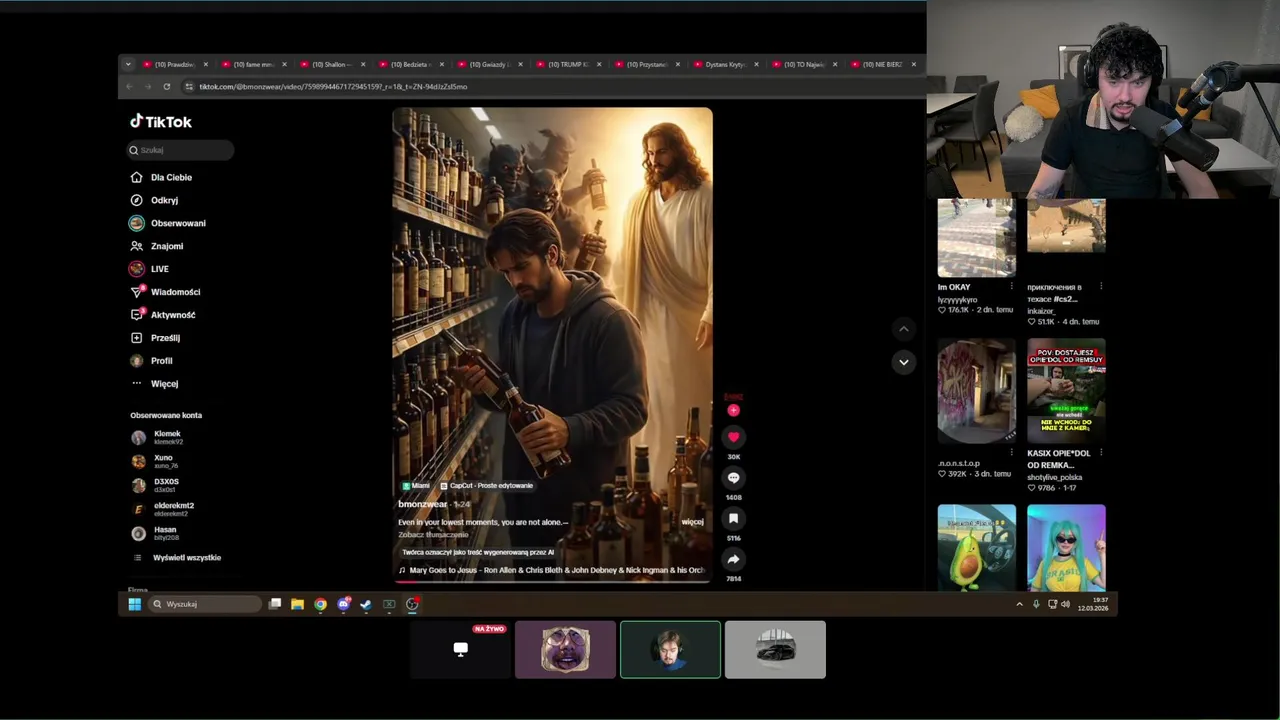Image resolution: width=1280 pixels, height=720 pixels.
Task: Show hidden system tray icons
Action: click(1019, 604)
